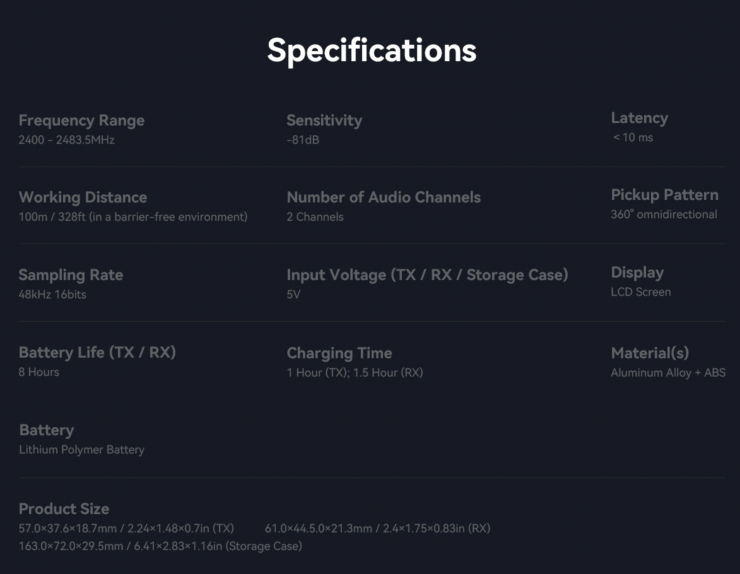Select the 100m / 328ft distance text
The height and width of the screenshot is (574, 740).
pos(133,217)
